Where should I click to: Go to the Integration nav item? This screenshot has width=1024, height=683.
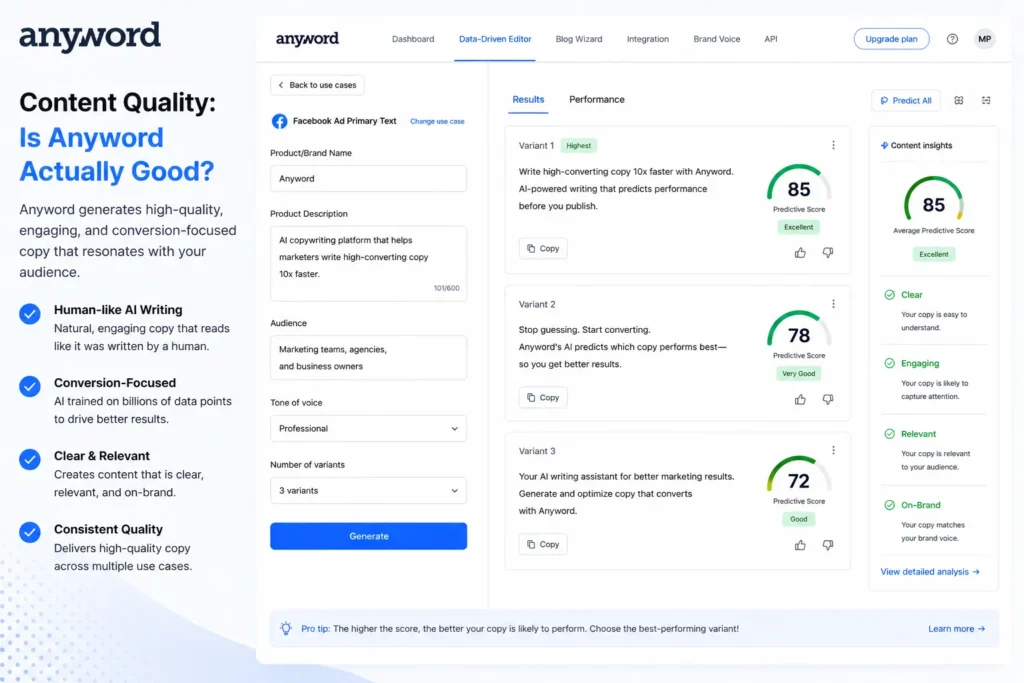pos(647,39)
